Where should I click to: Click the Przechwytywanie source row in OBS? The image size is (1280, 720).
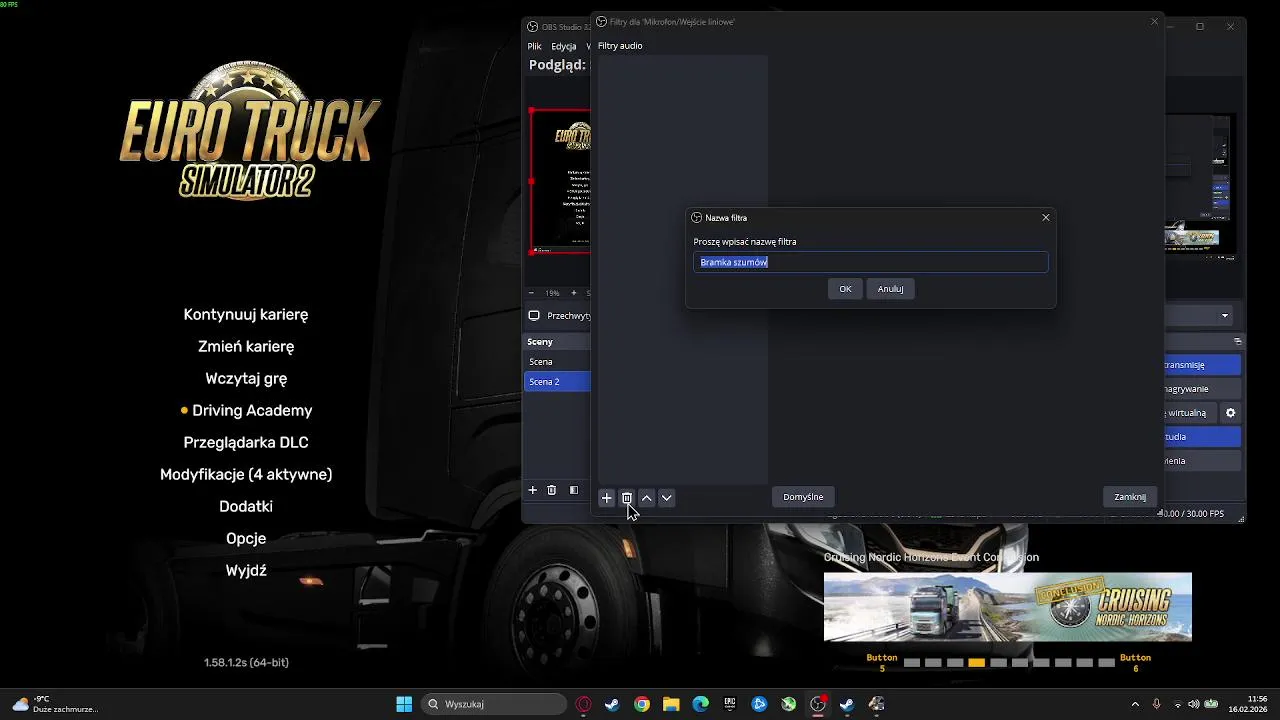tap(559, 316)
